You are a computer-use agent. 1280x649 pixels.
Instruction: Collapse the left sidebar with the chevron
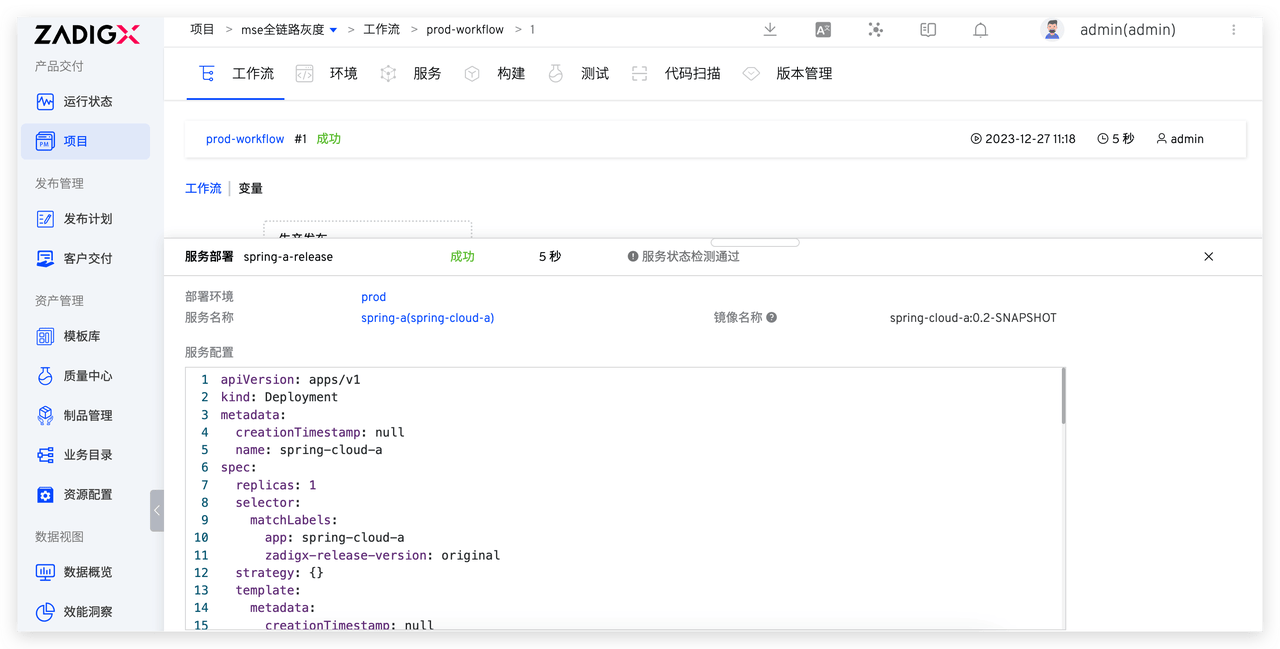[x=157, y=510]
